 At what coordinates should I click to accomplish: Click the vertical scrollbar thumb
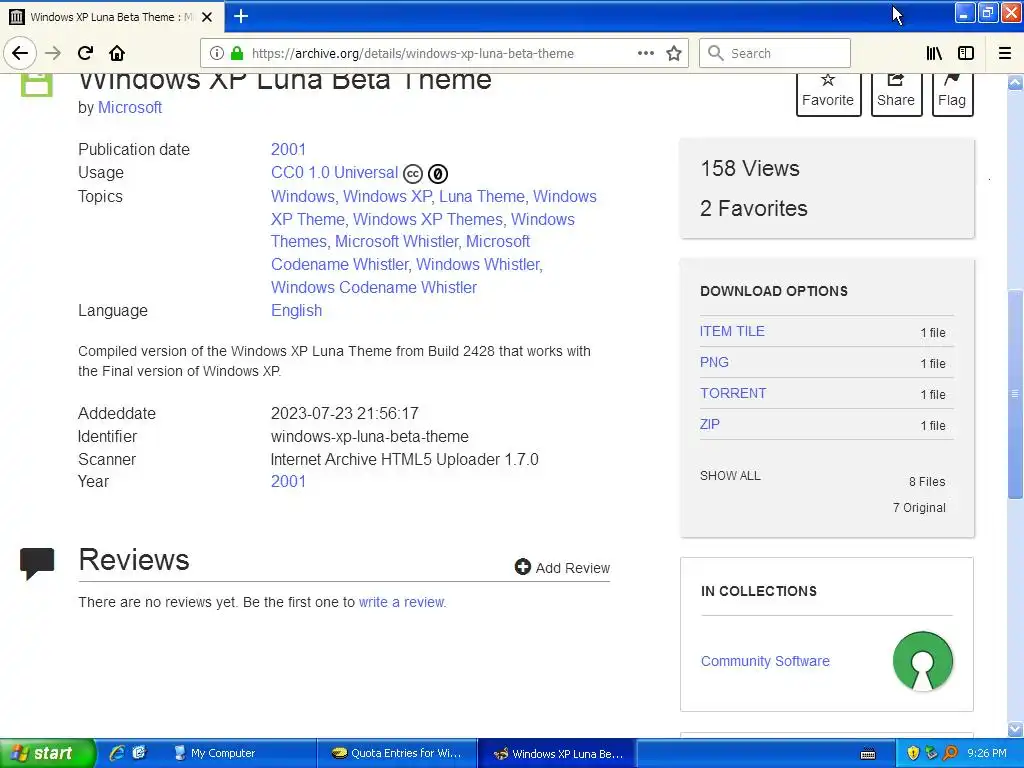tap(1015, 394)
